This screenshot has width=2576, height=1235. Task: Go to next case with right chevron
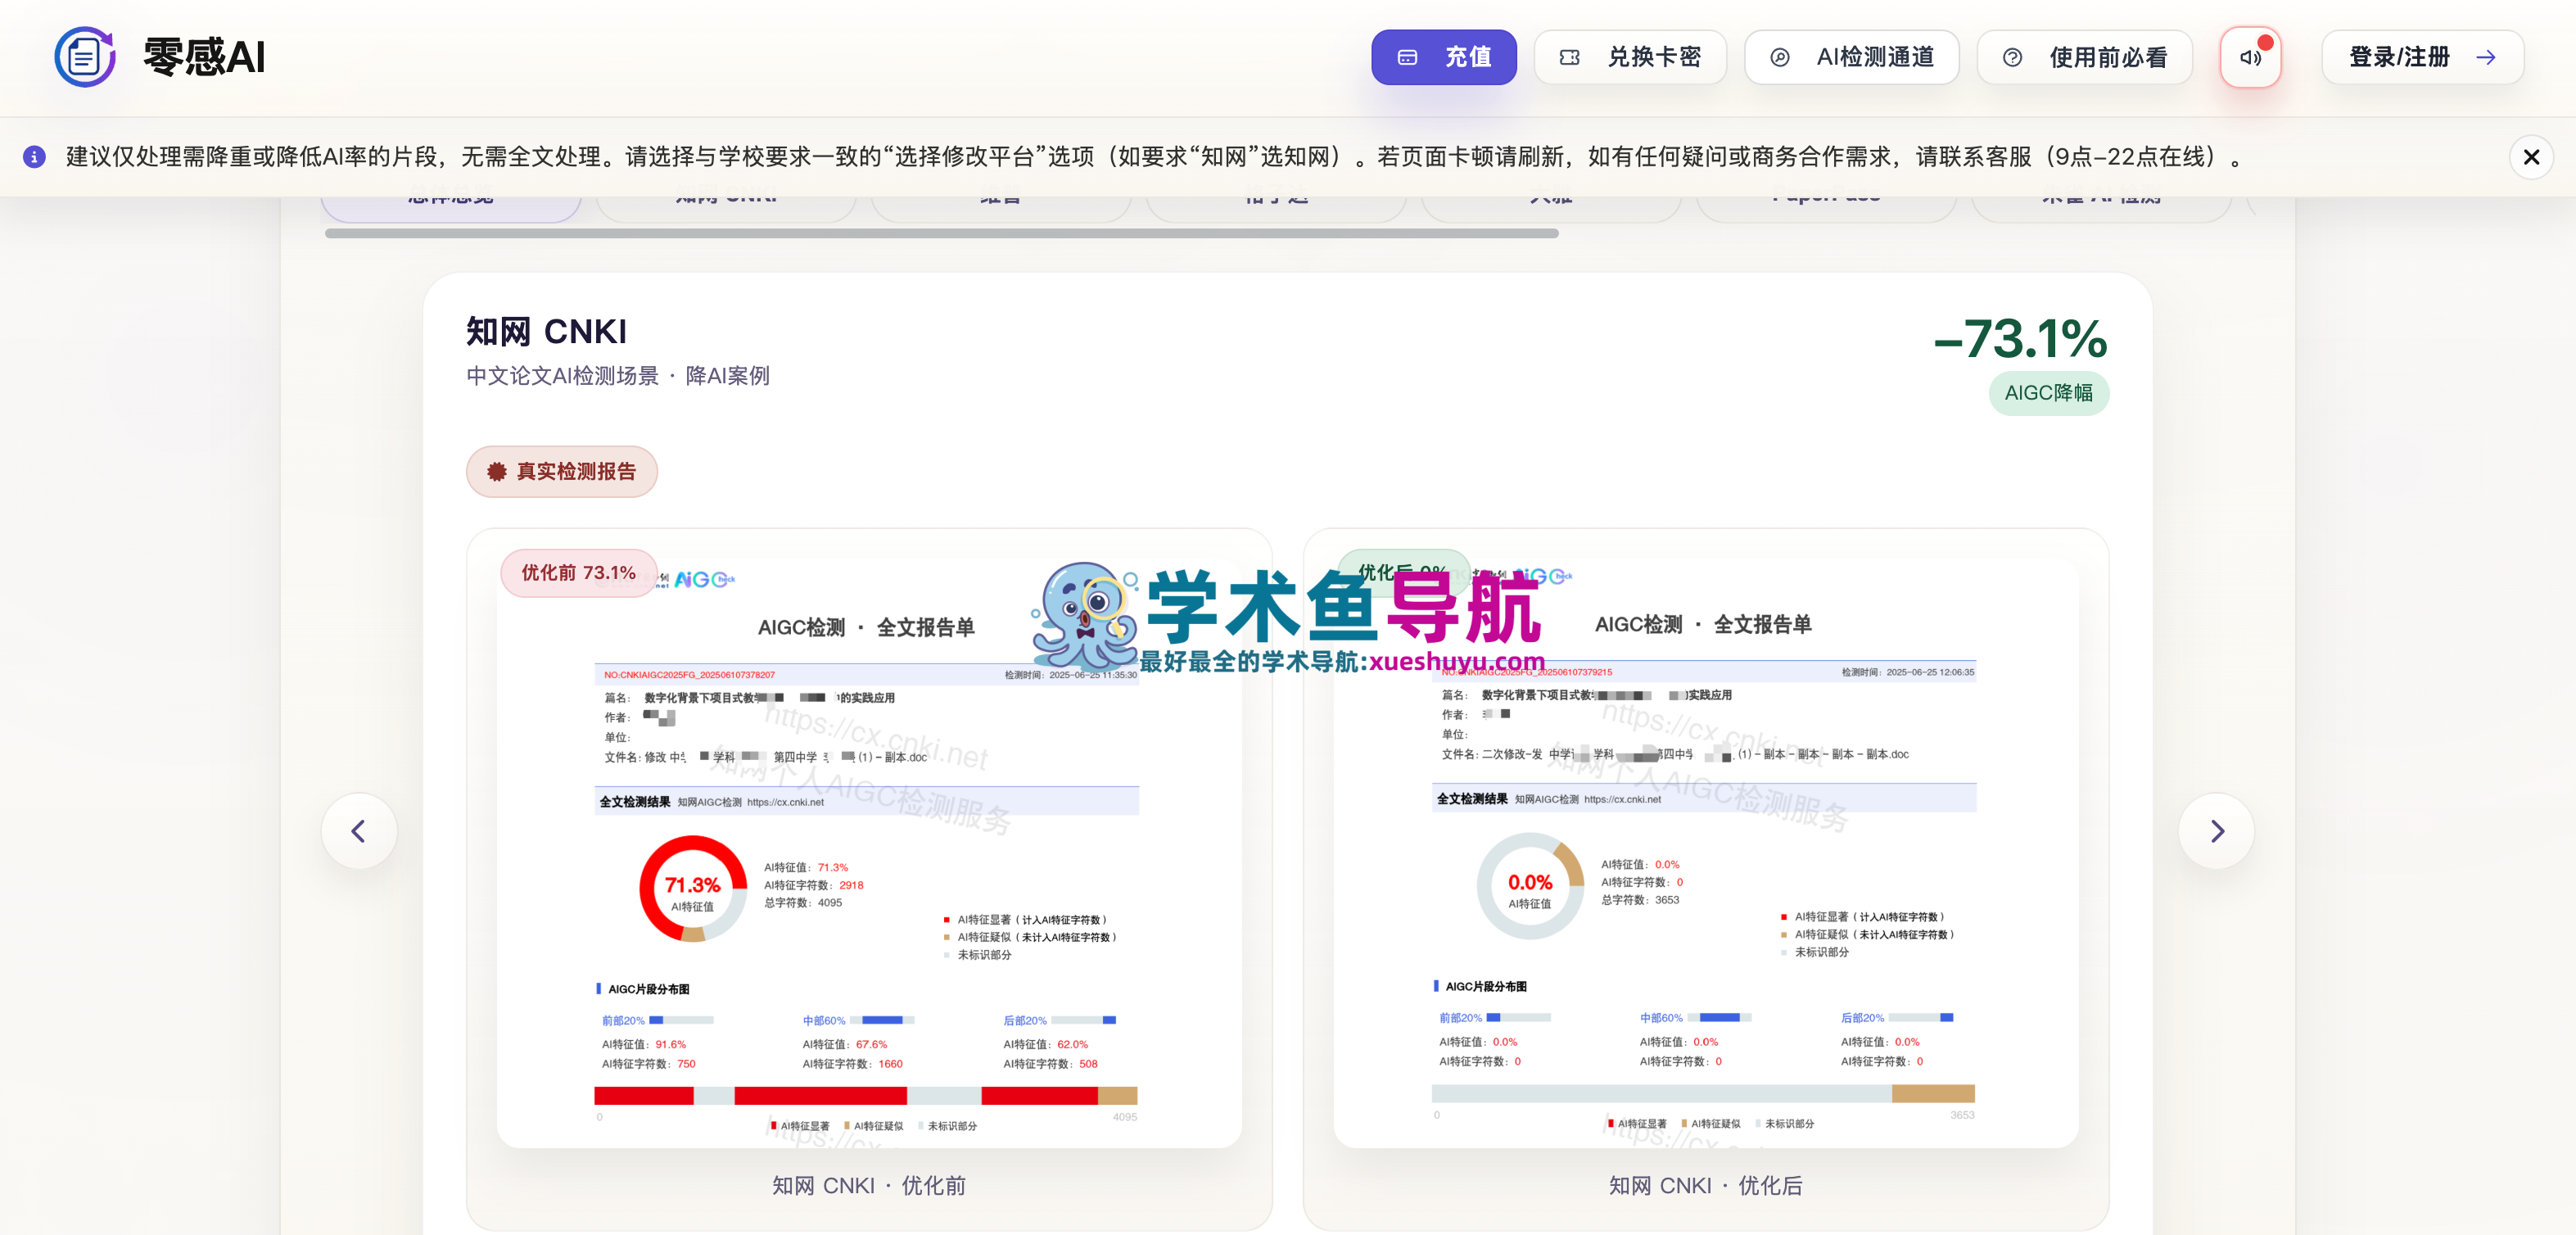(2216, 831)
